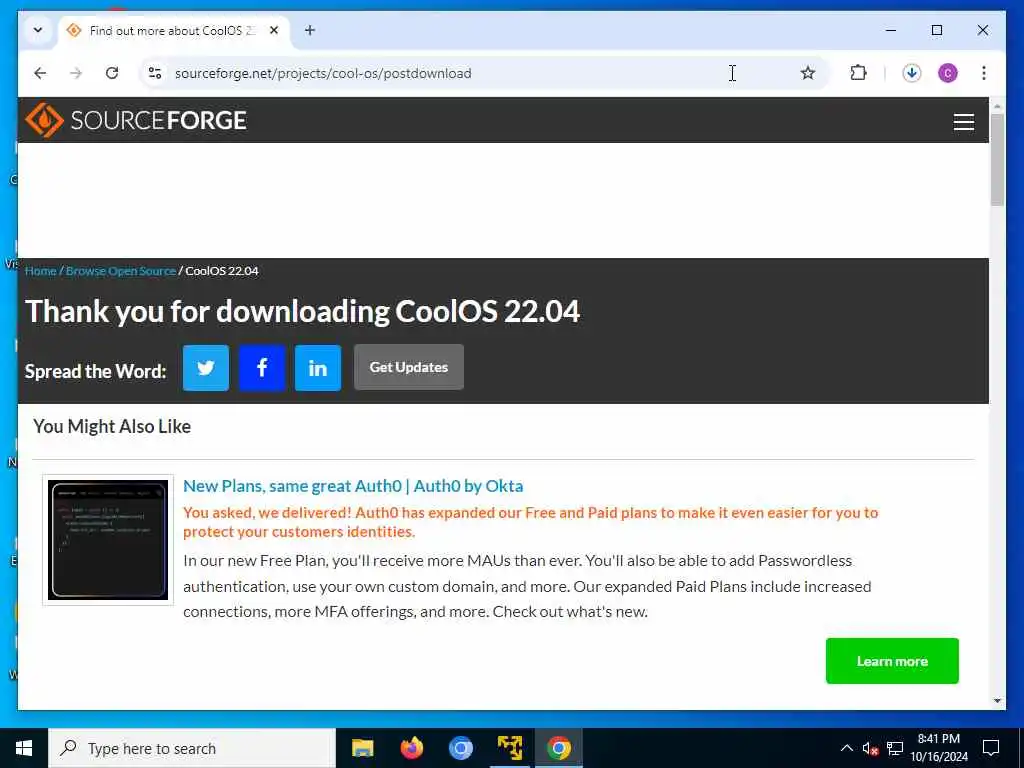The width and height of the screenshot is (1024, 768).
Task: Open the hamburger navigation menu
Action: [x=963, y=122]
